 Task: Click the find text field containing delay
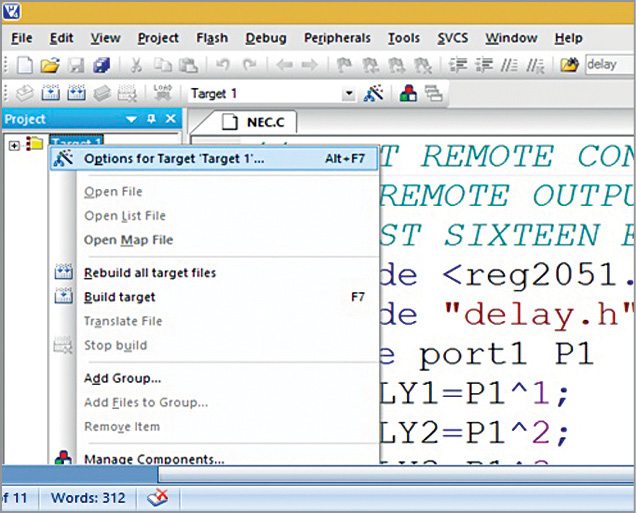pyautogui.click(x=609, y=66)
